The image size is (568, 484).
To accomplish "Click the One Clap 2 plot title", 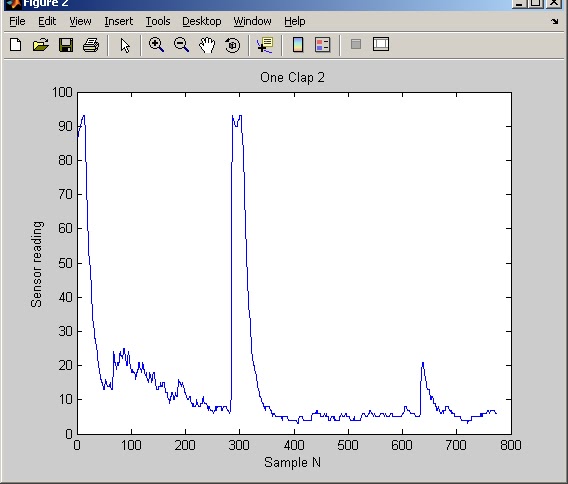I will pyautogui.click(x=292, y=78).
